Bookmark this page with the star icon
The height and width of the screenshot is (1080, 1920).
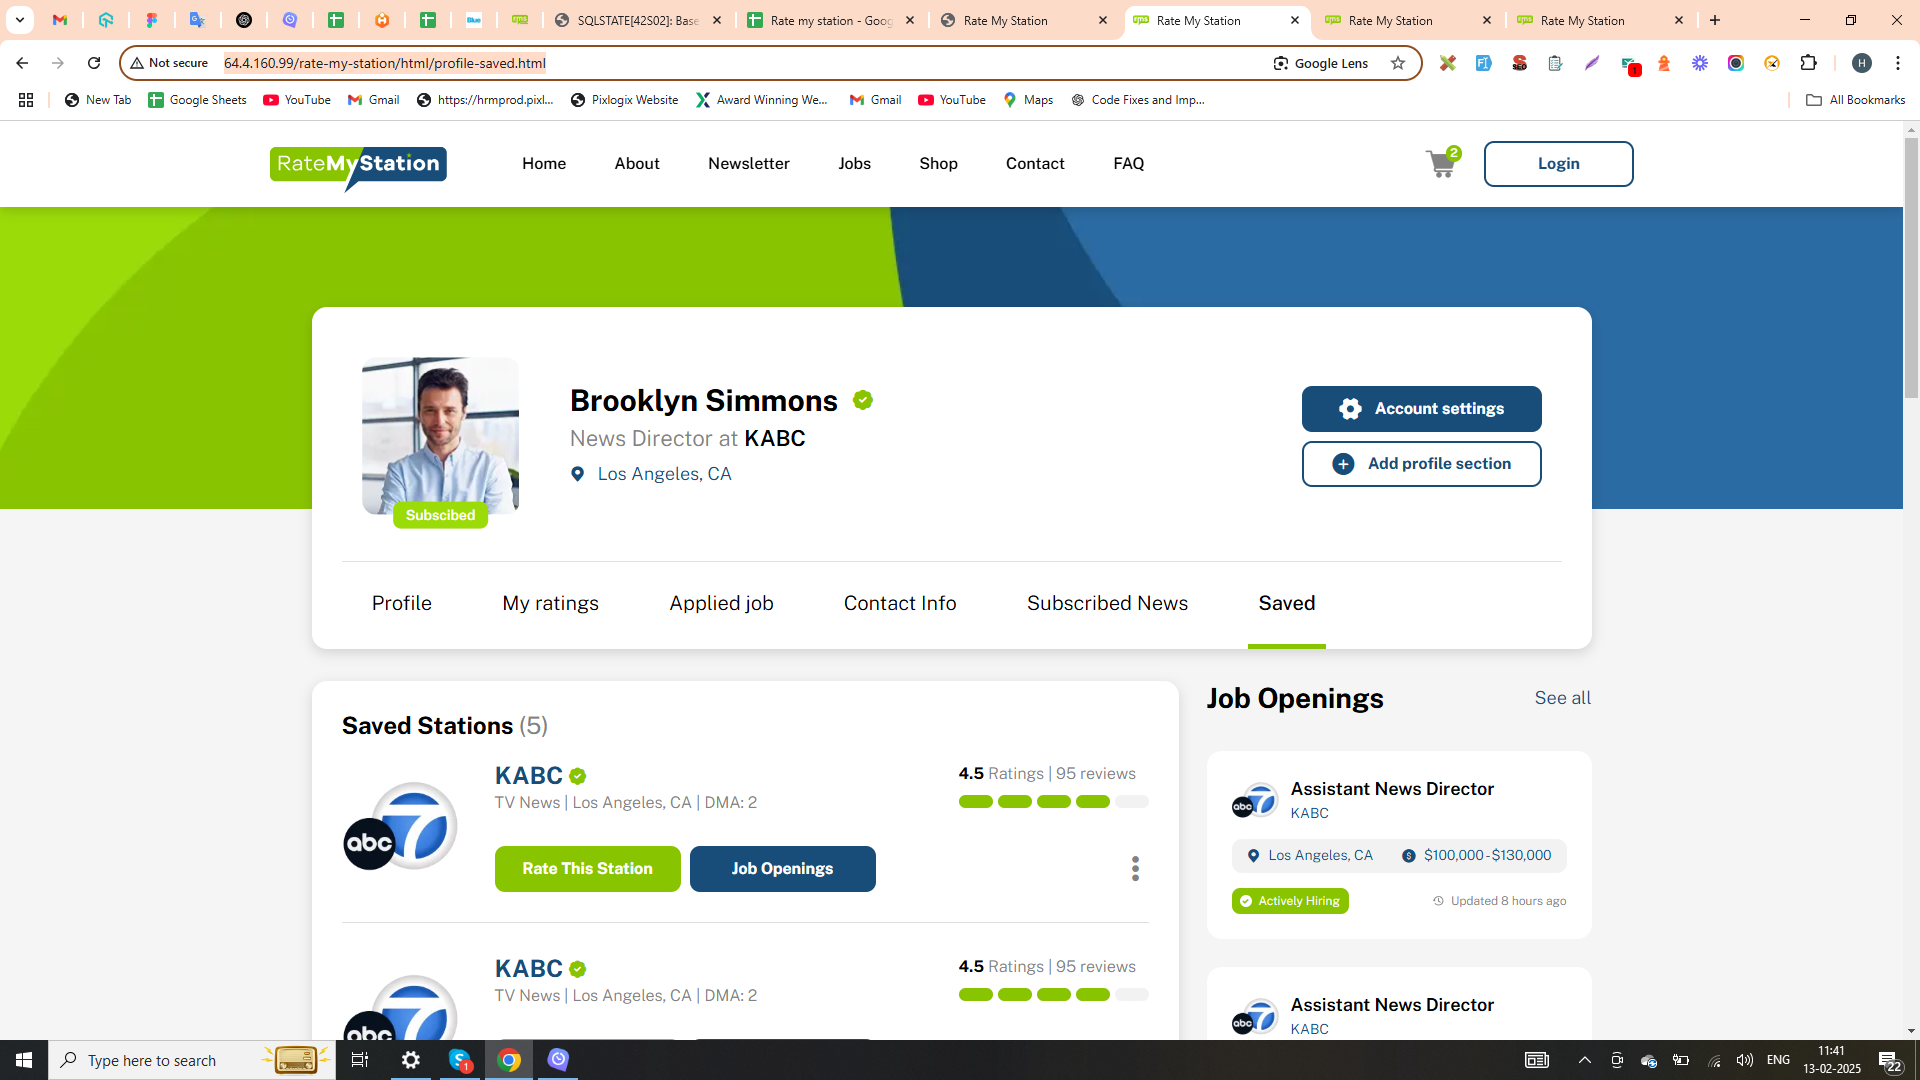1398,63
